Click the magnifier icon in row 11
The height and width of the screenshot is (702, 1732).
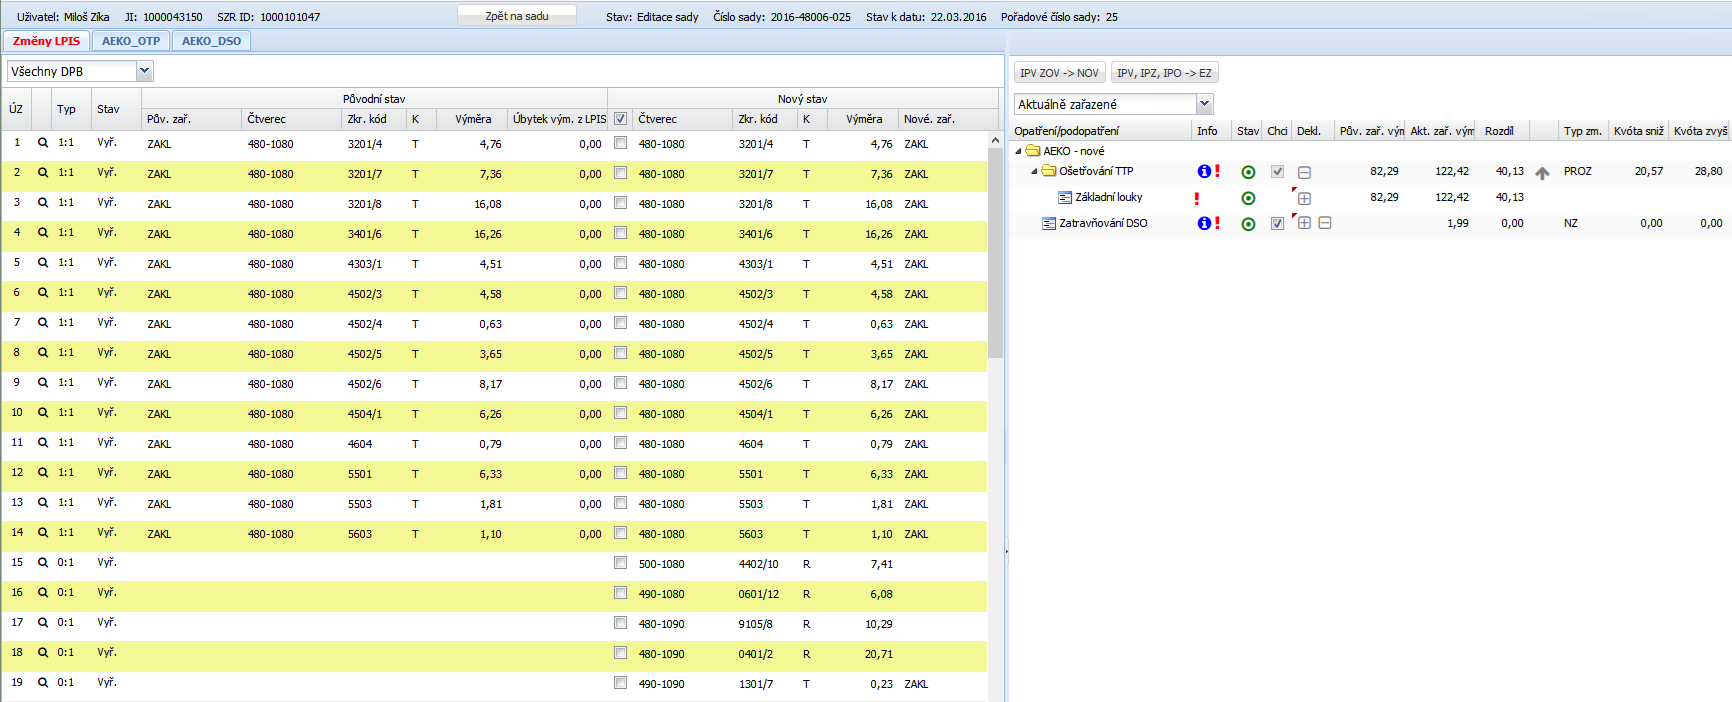click(x=43, y=443)
